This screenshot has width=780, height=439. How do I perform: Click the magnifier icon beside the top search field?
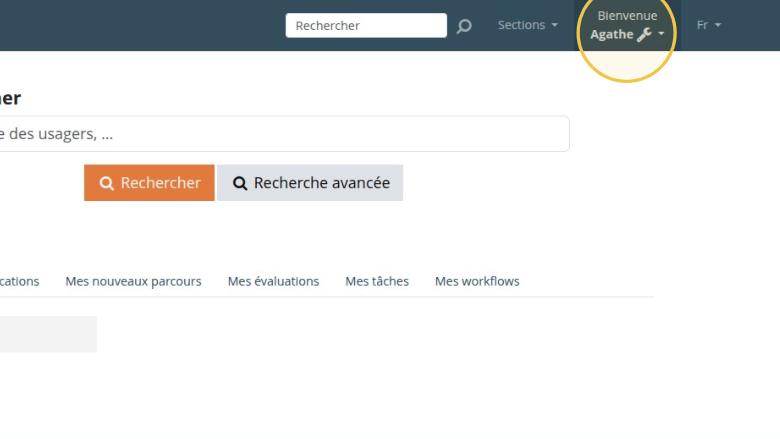(464, 26)
